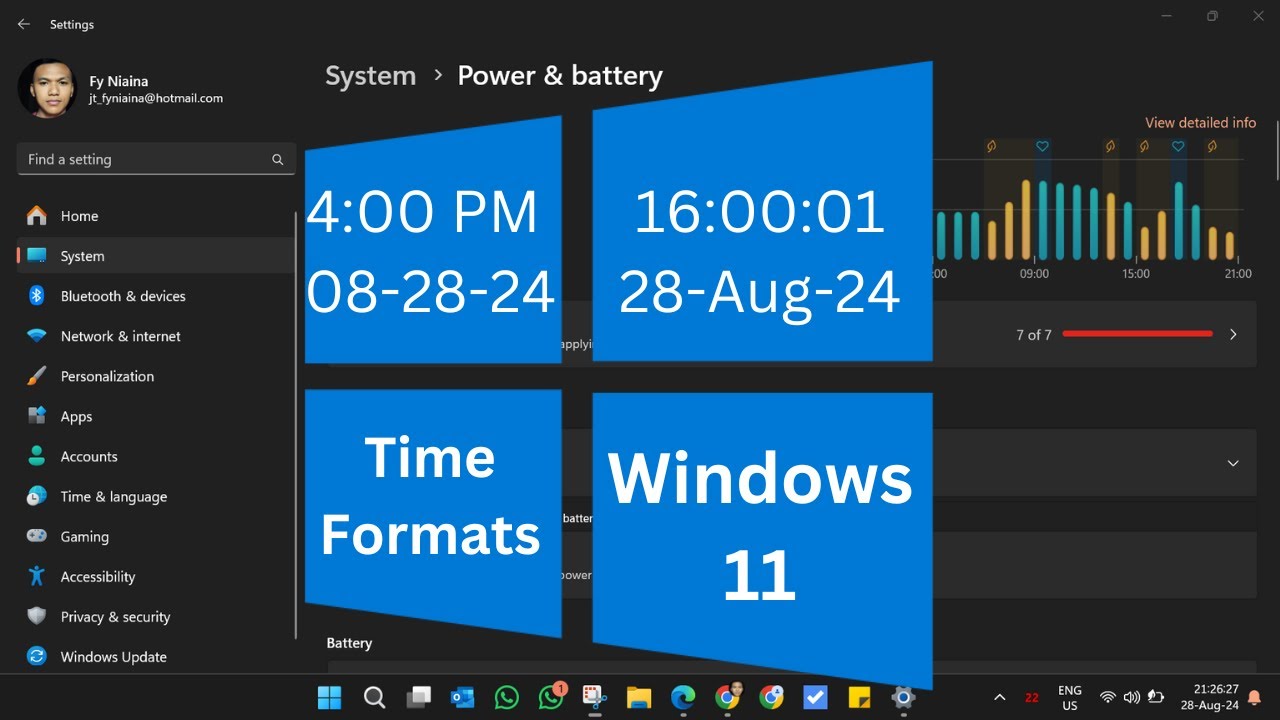1280x720 pixels.
Task: Click the red 7 of 7 progress bar
Action: 1138,334
